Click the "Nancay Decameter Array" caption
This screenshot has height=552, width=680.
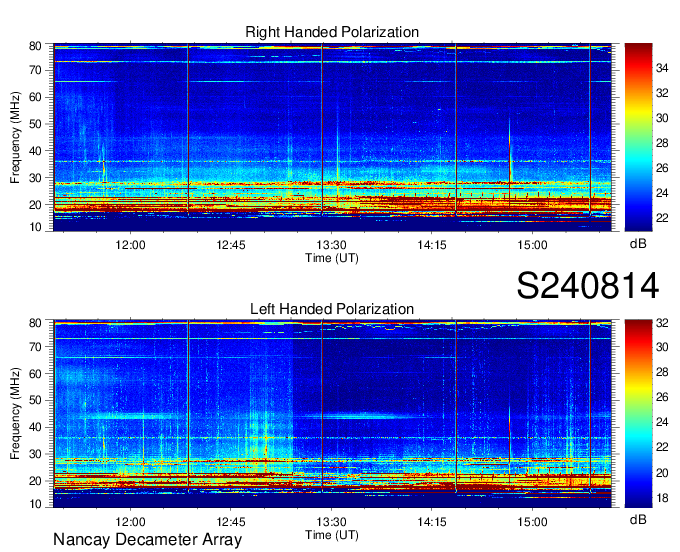(147, 540)
